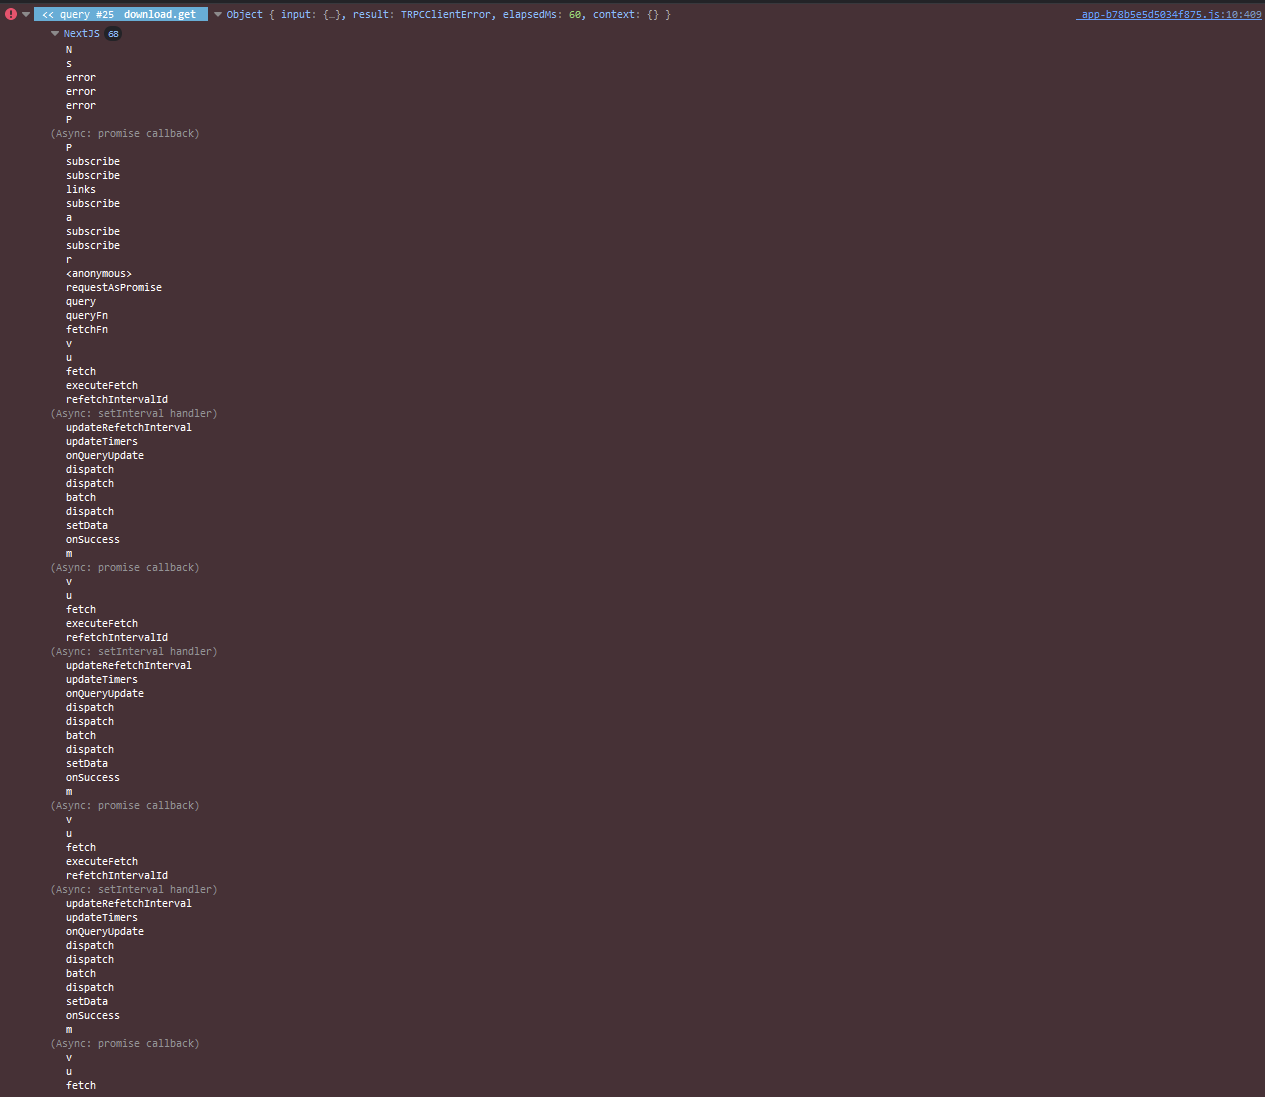Click the first onSuccess stack frame

92,539
